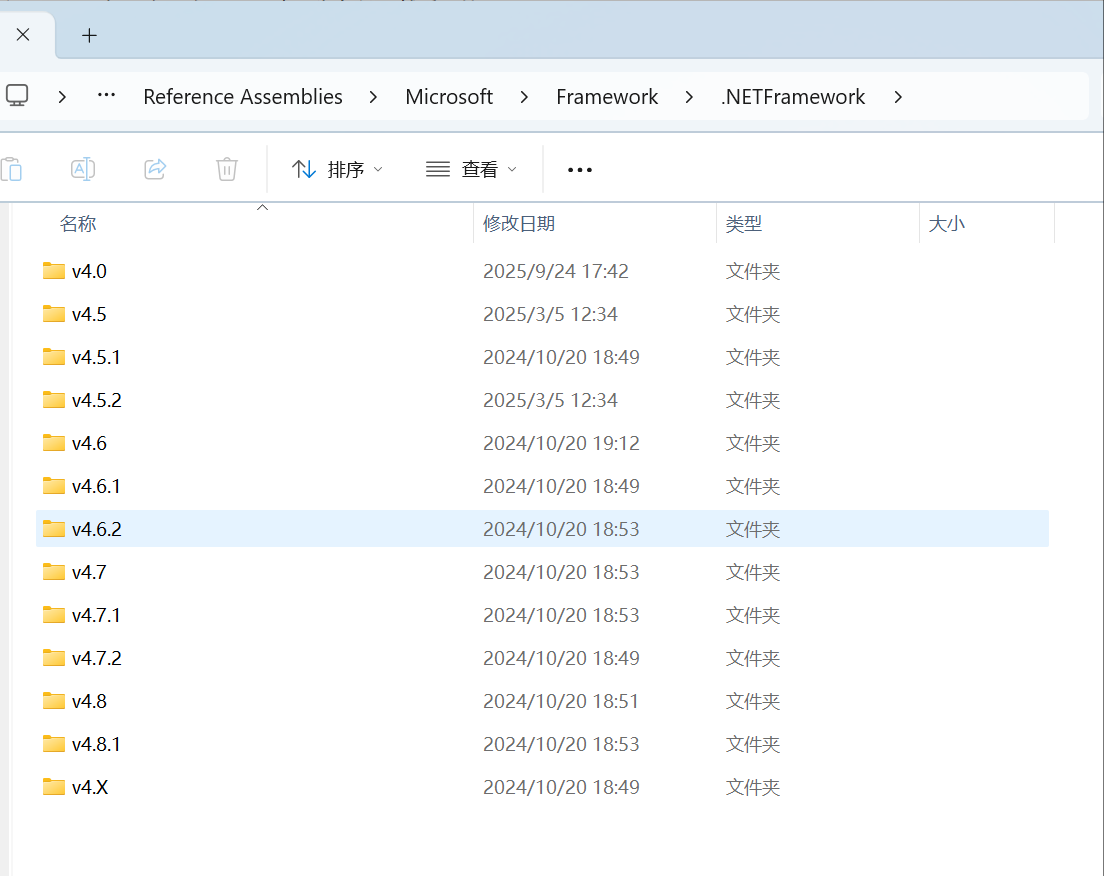Click the folder icon of v4.6.2
Image resolution: width=1104 pixels, height=876 pixels.
coord(54,528)
